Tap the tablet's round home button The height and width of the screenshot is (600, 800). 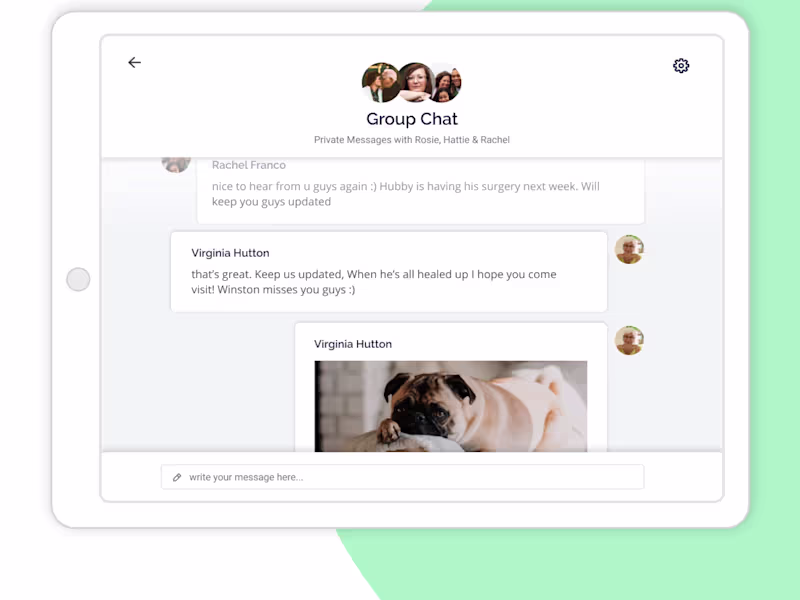78,279
